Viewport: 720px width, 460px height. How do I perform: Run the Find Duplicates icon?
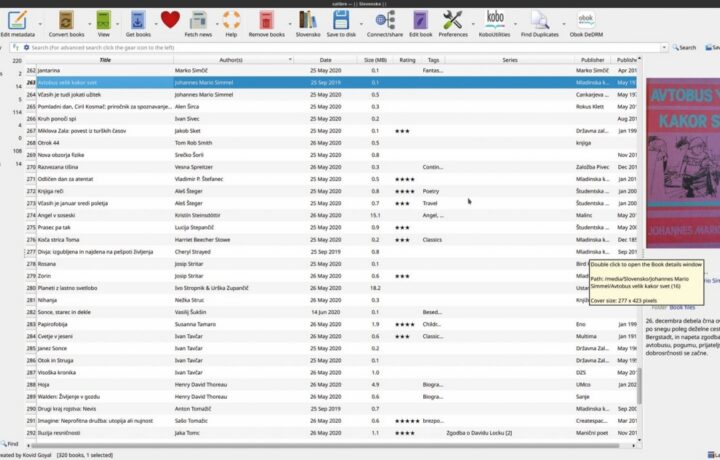click(x=540, y=21)
